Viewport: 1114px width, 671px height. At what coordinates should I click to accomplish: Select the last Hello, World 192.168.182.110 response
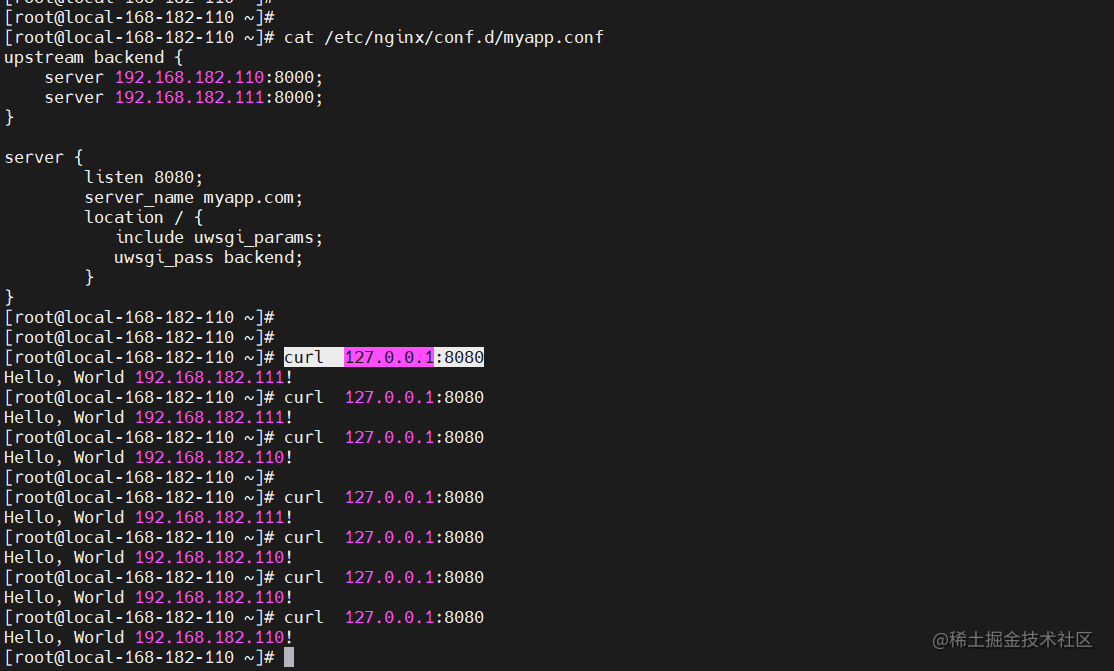(145, 637)
